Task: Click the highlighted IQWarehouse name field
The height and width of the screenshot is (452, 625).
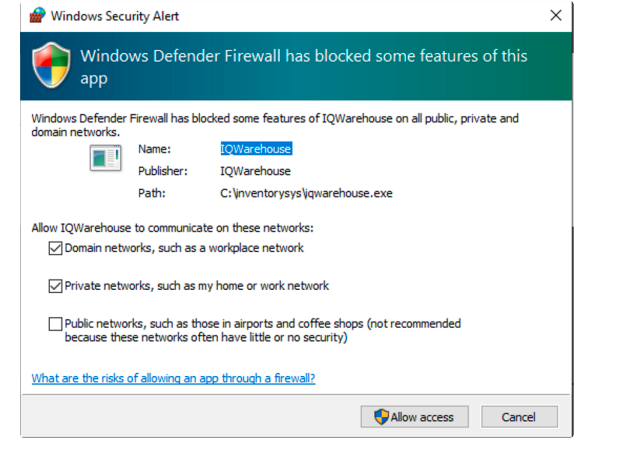Action: tap(256, 149)
